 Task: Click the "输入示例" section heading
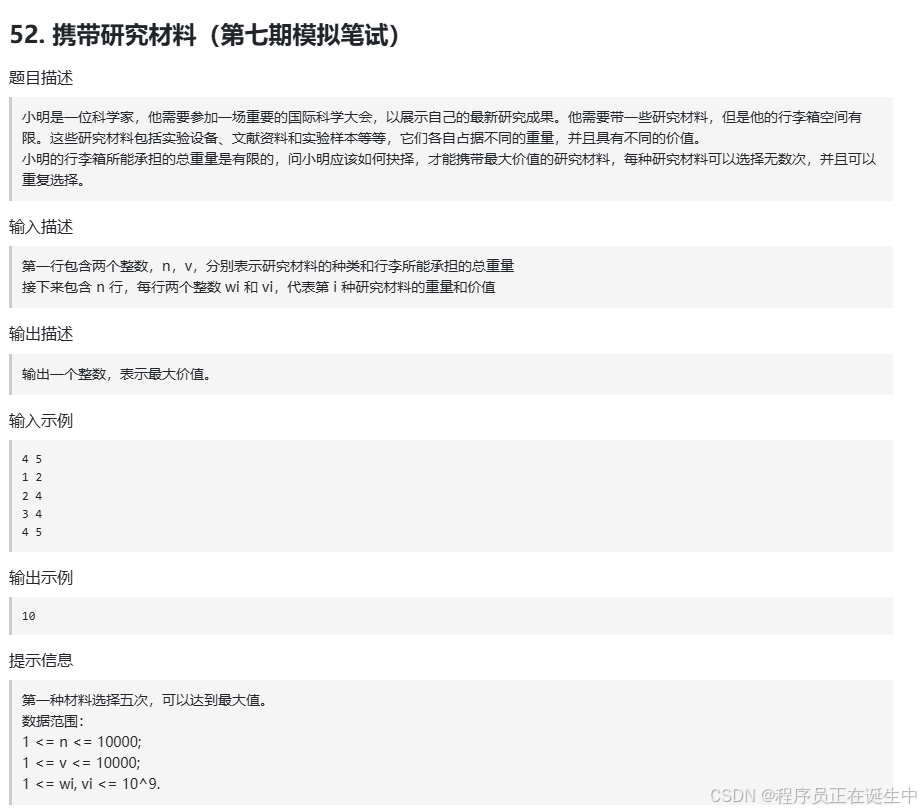pos(41,420)
